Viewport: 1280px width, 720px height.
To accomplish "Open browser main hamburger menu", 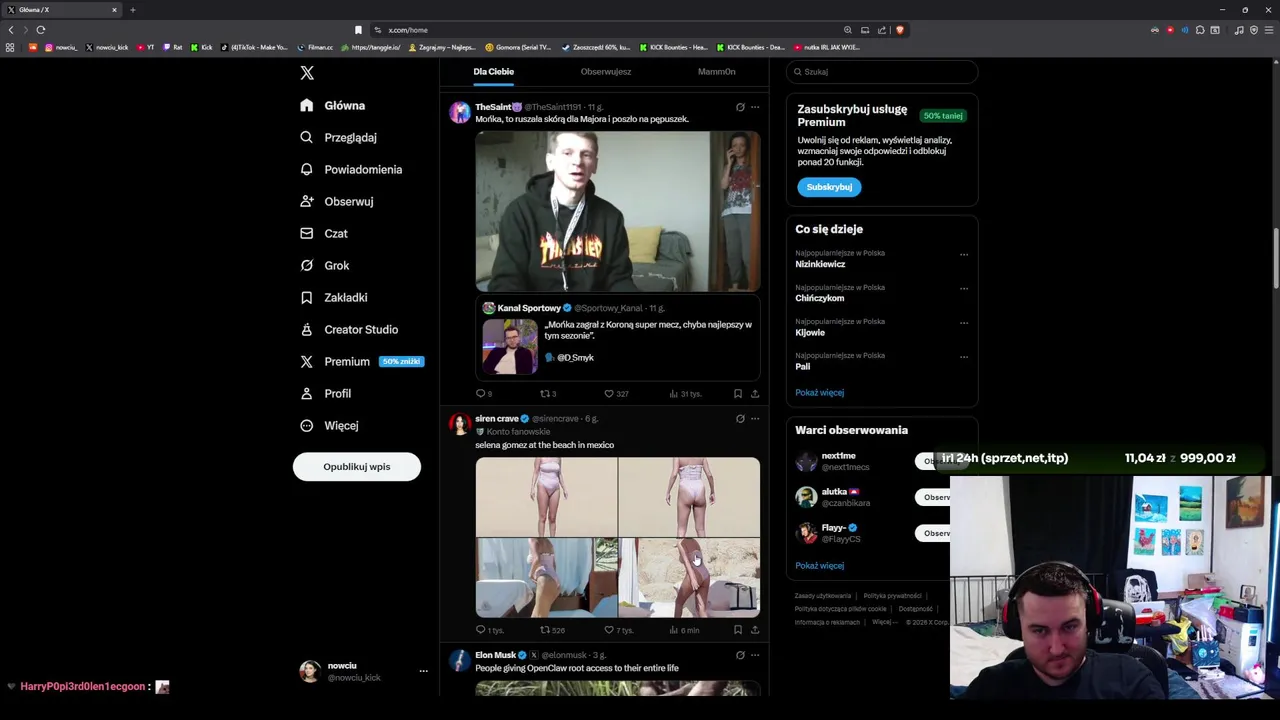I will point(1269,30).
